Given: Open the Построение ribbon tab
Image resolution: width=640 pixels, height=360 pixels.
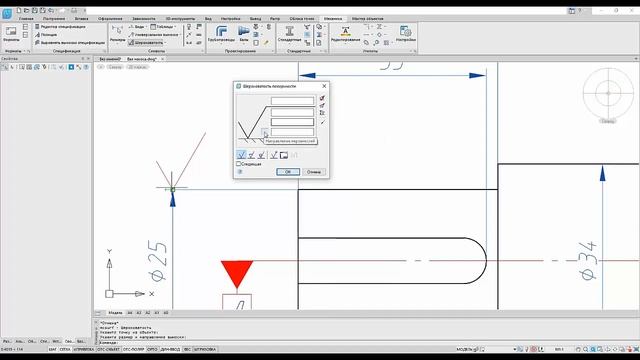Looking at the screenshot, I should pyautogui.click(x=53, y=19).
